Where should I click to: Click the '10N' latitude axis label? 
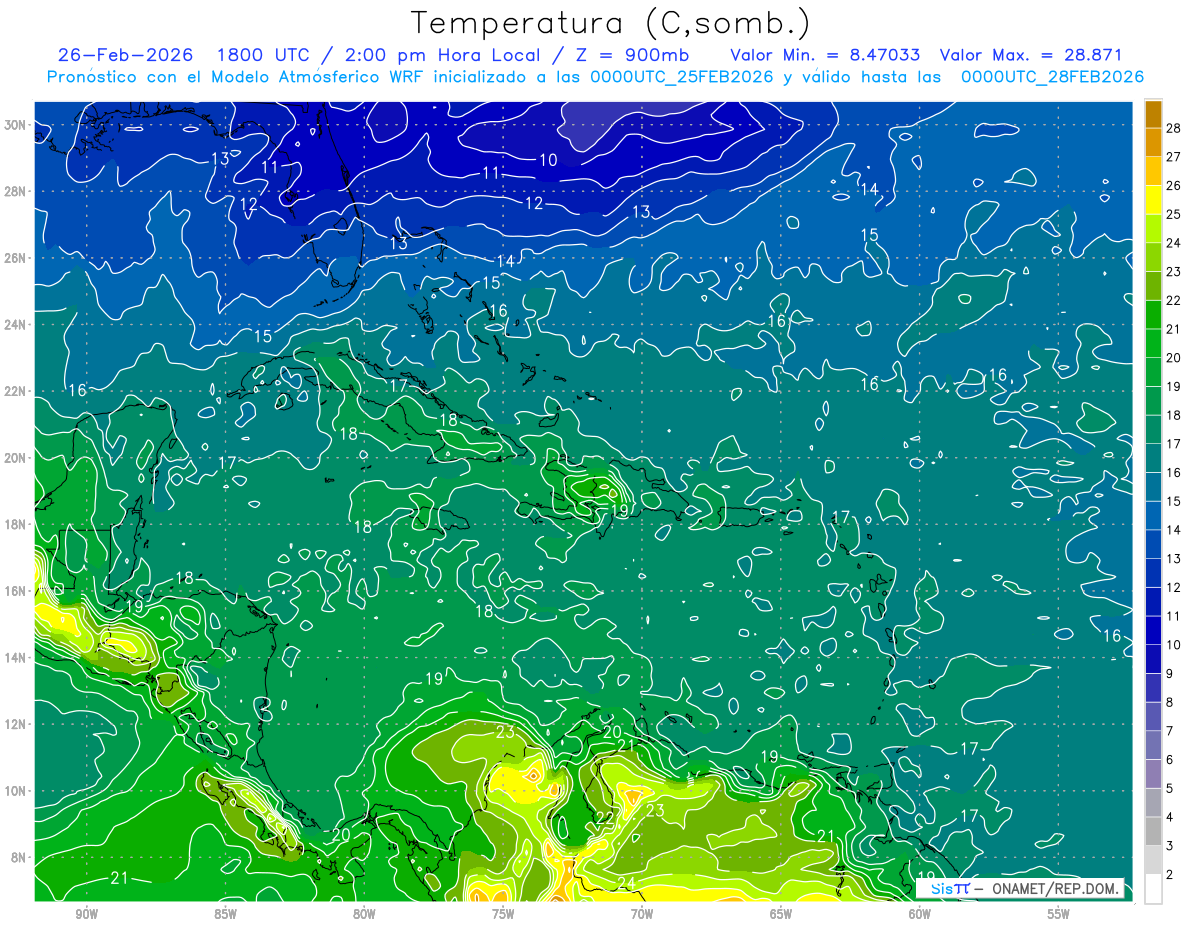[15, 791]
